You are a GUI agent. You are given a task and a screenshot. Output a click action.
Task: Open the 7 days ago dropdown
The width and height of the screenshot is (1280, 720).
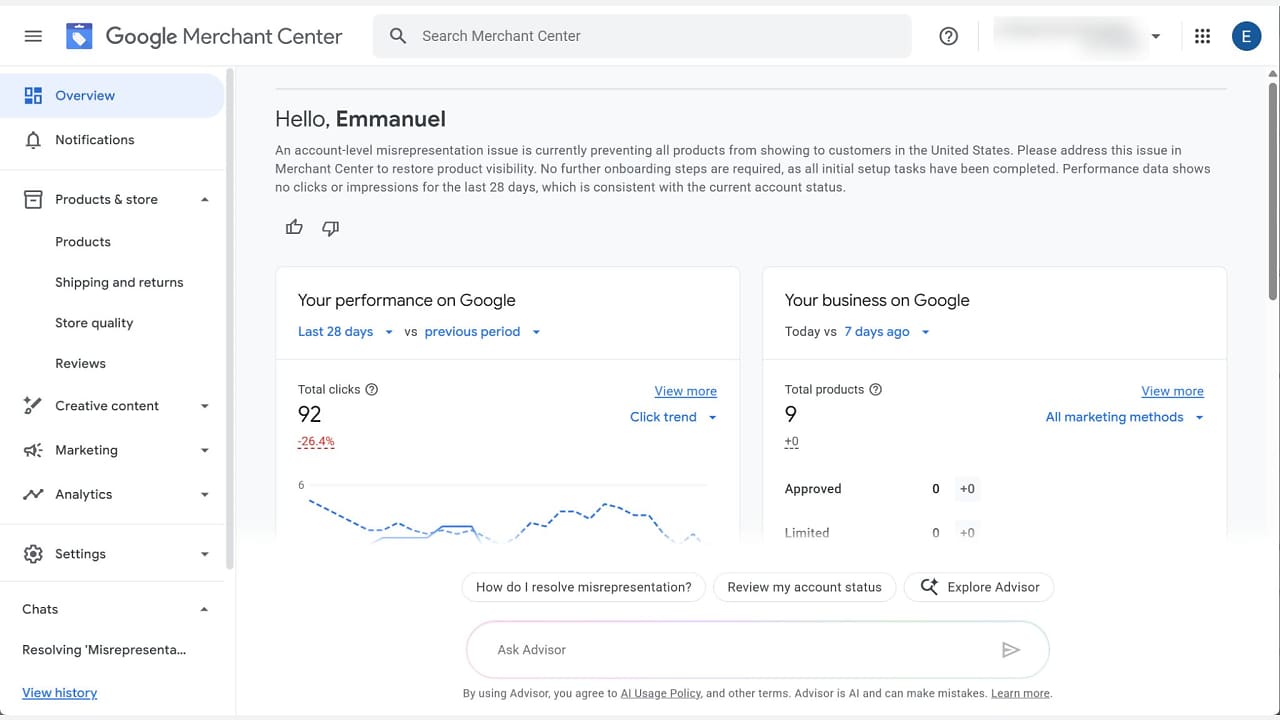coord(887,332)
